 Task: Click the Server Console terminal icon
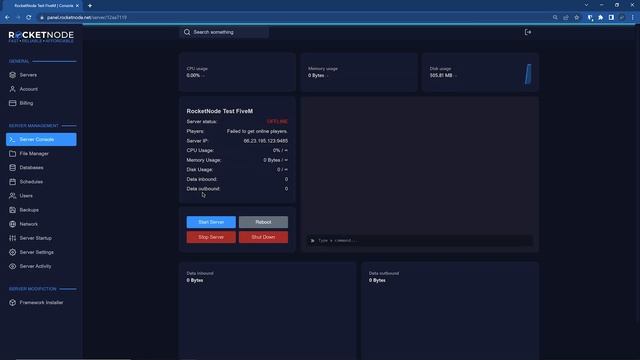pyautogui.click(x=13, y=140)
